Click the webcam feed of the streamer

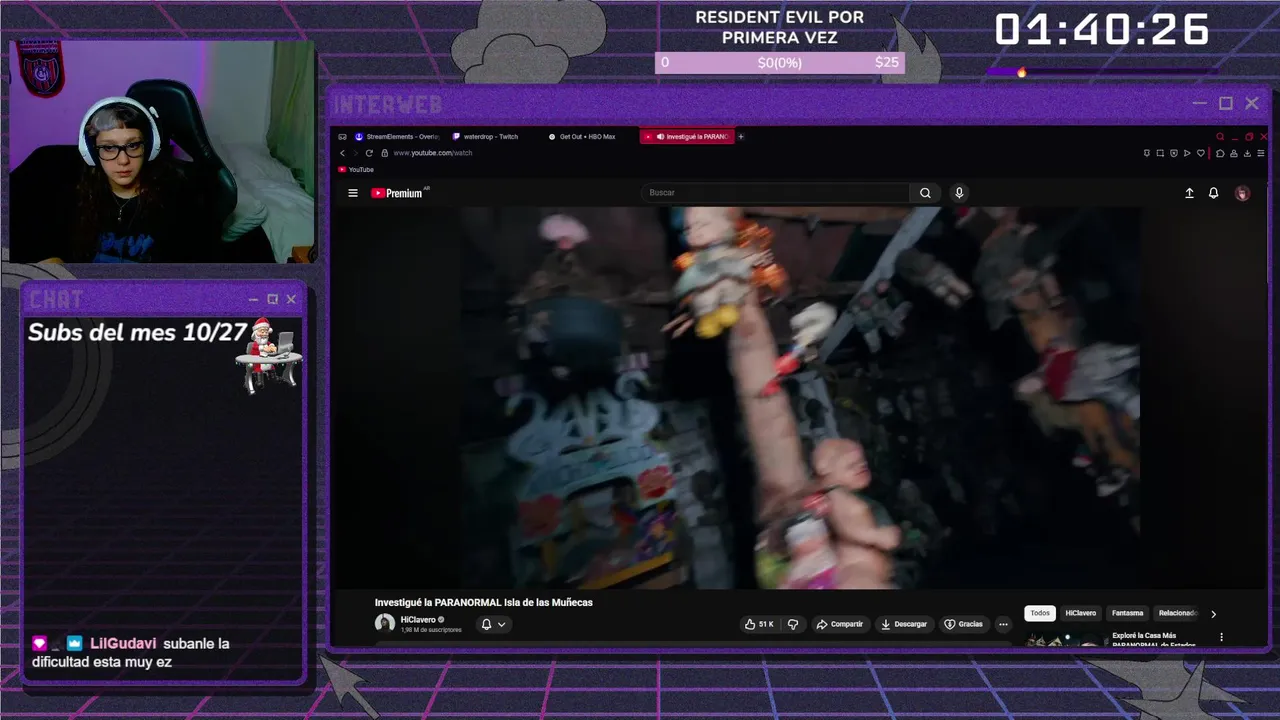(162, 152)
